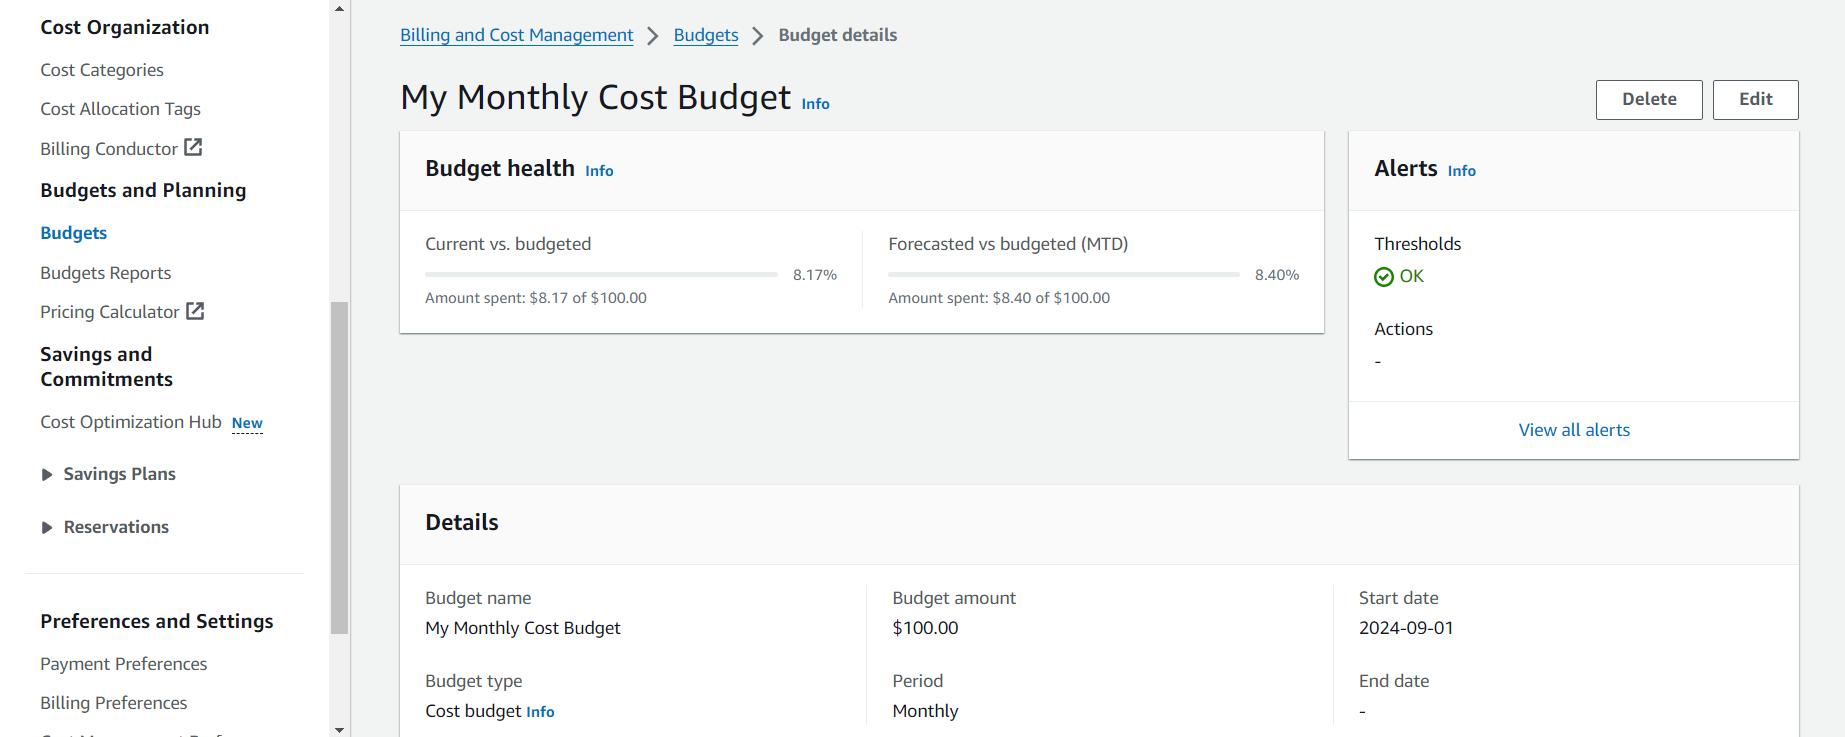The image size is (1845, 737).
Task: View all alerts
Action: pyautogui.click(x=1574, y=430)
